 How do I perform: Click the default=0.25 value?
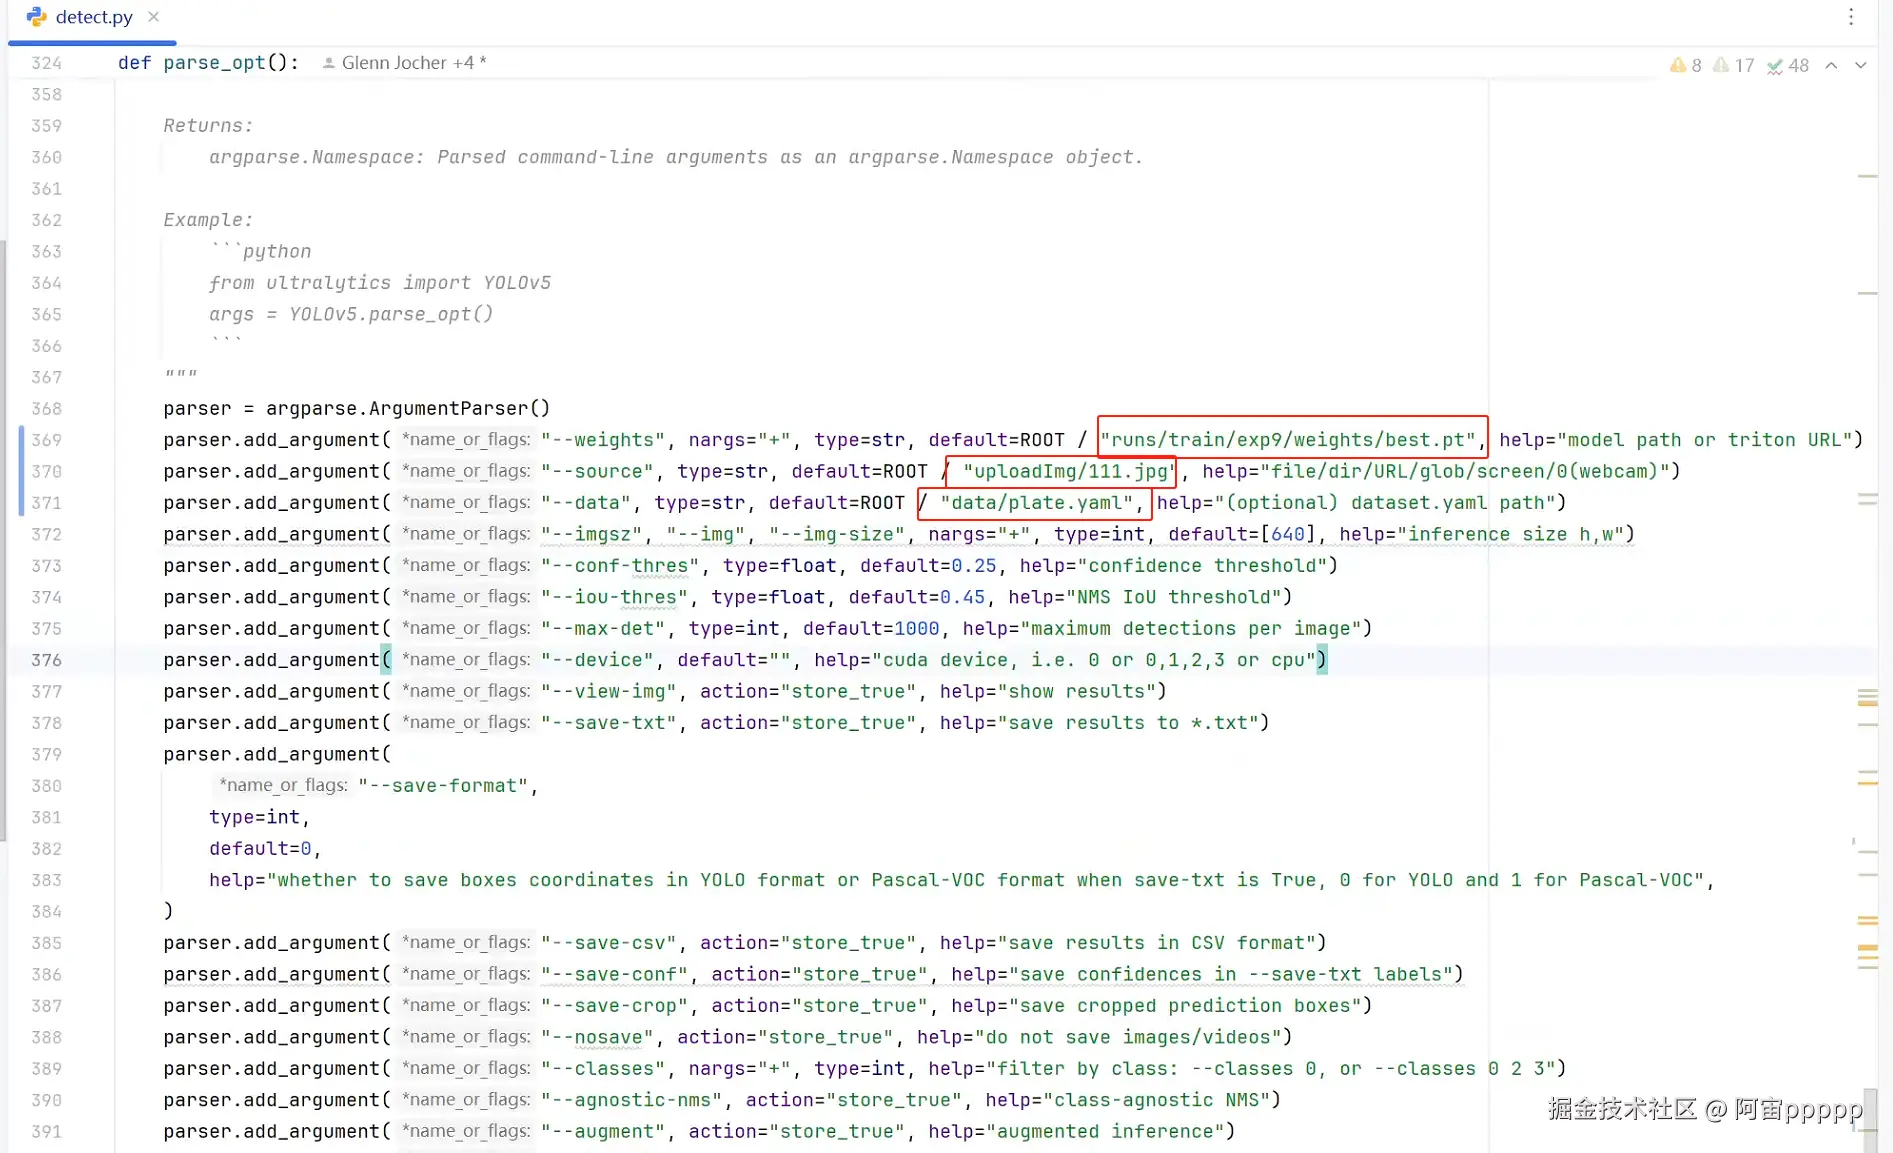928,566
